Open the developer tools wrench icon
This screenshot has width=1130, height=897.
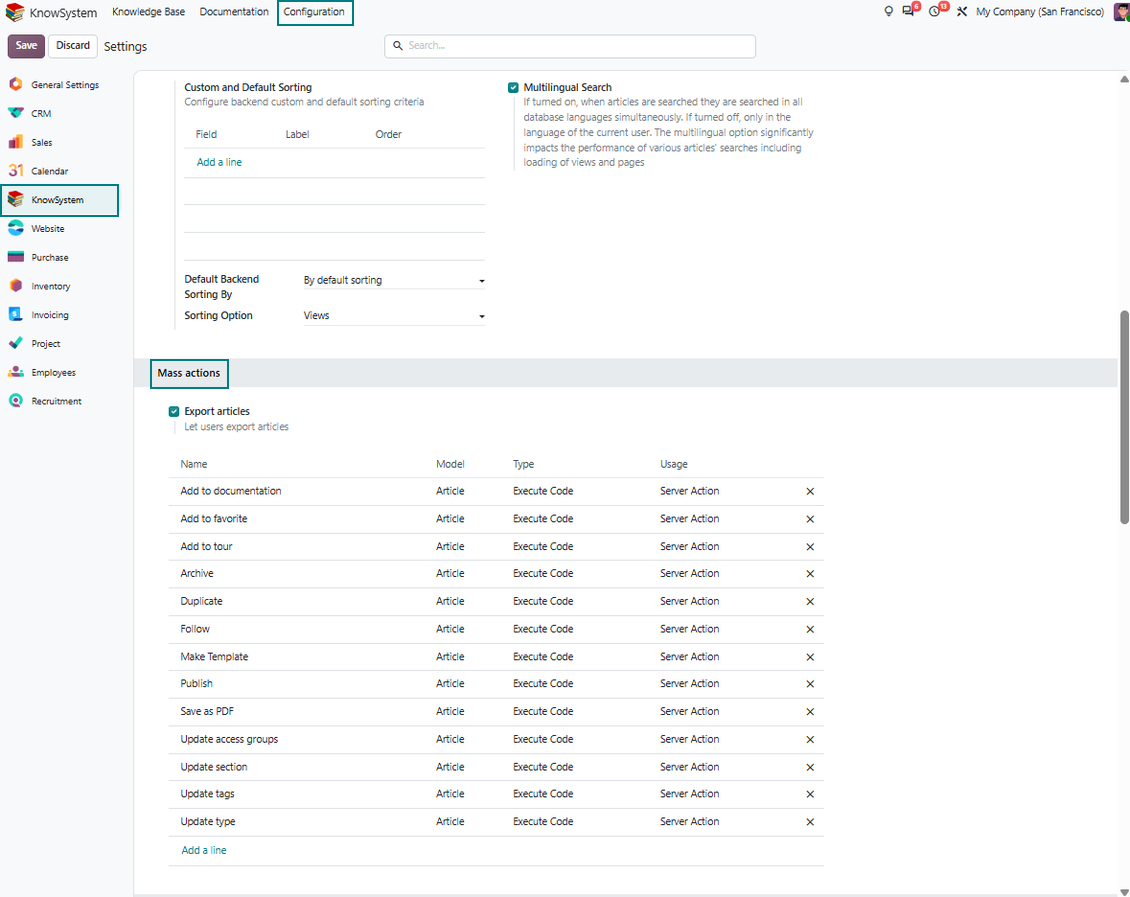click(962, 12)
